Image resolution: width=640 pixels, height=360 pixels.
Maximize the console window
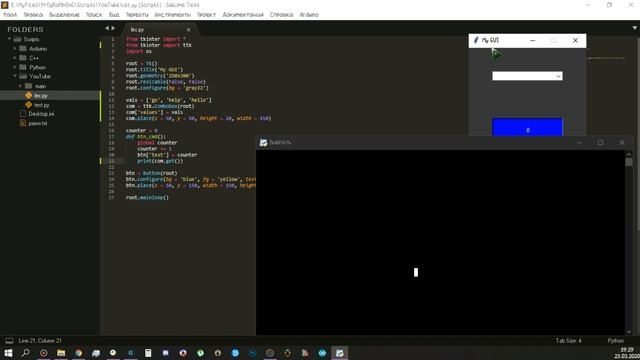[x=600, y=142]
